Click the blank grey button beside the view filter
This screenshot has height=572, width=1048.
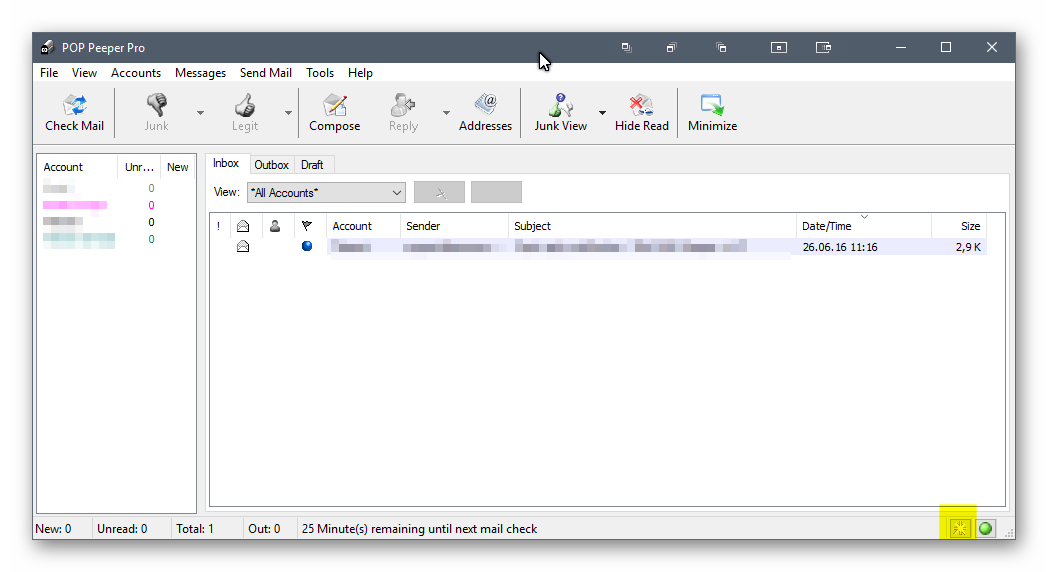click(x=496, y=192)
